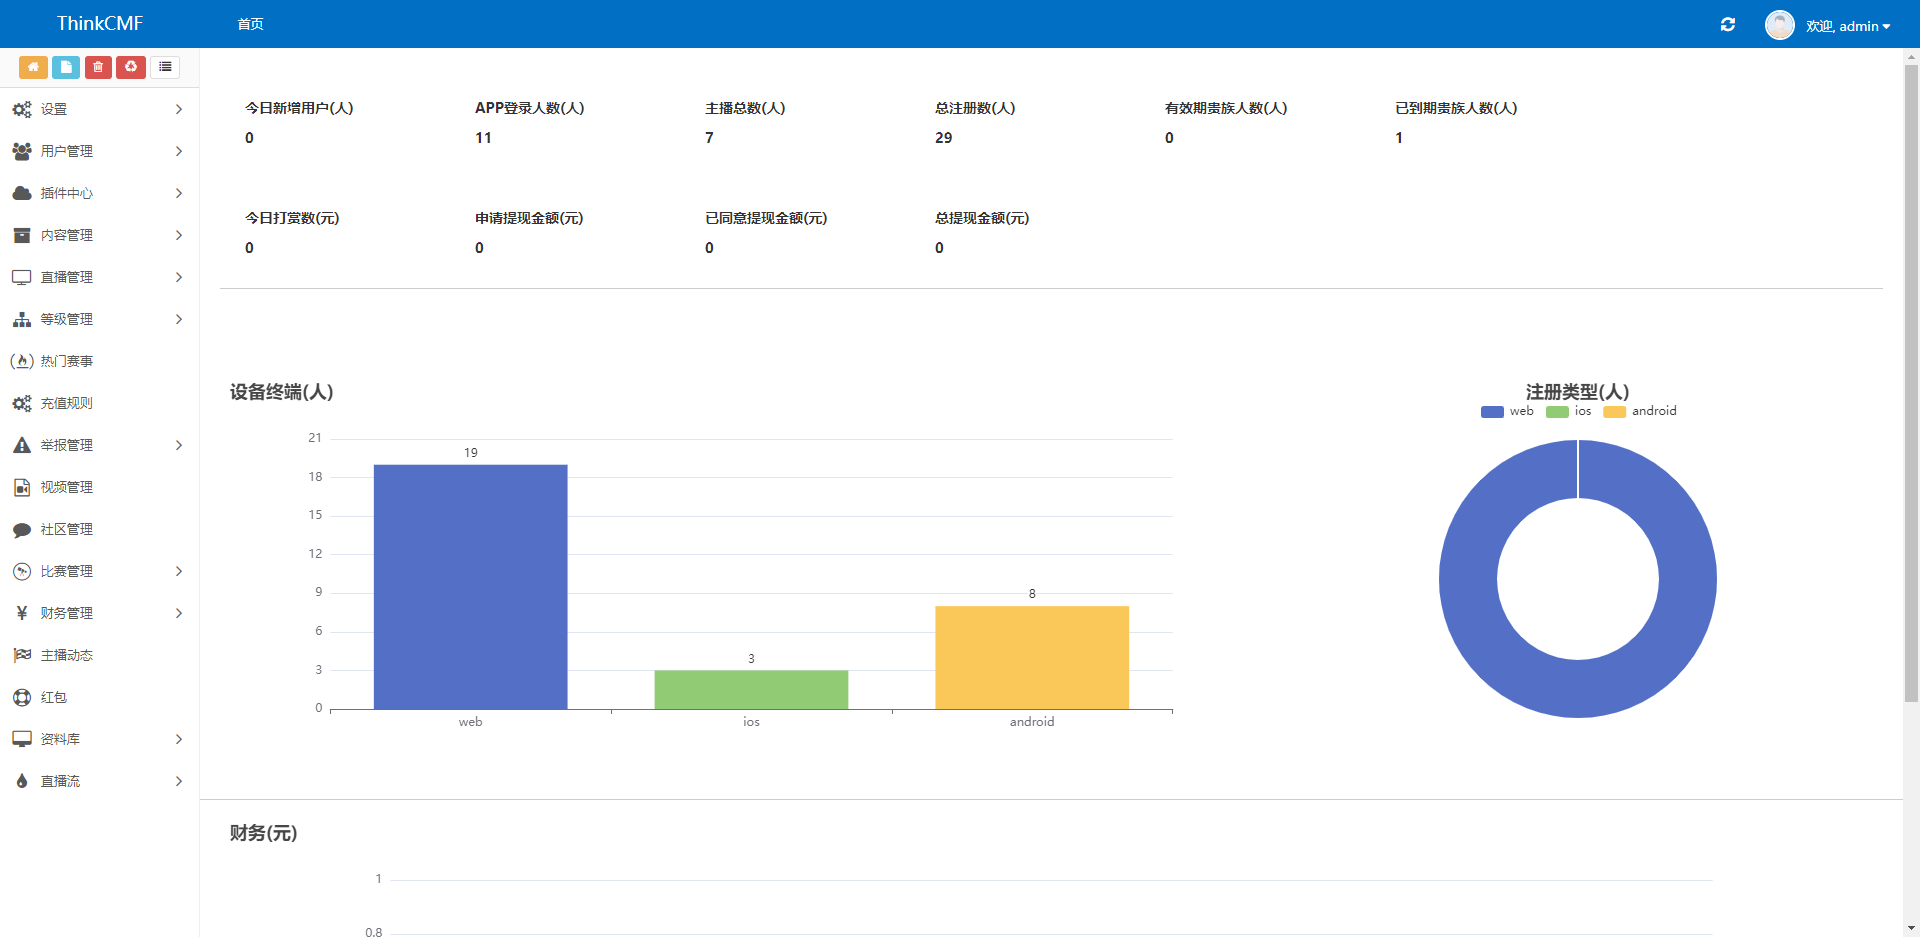Click the red recycle icon button

coord(131,67)
